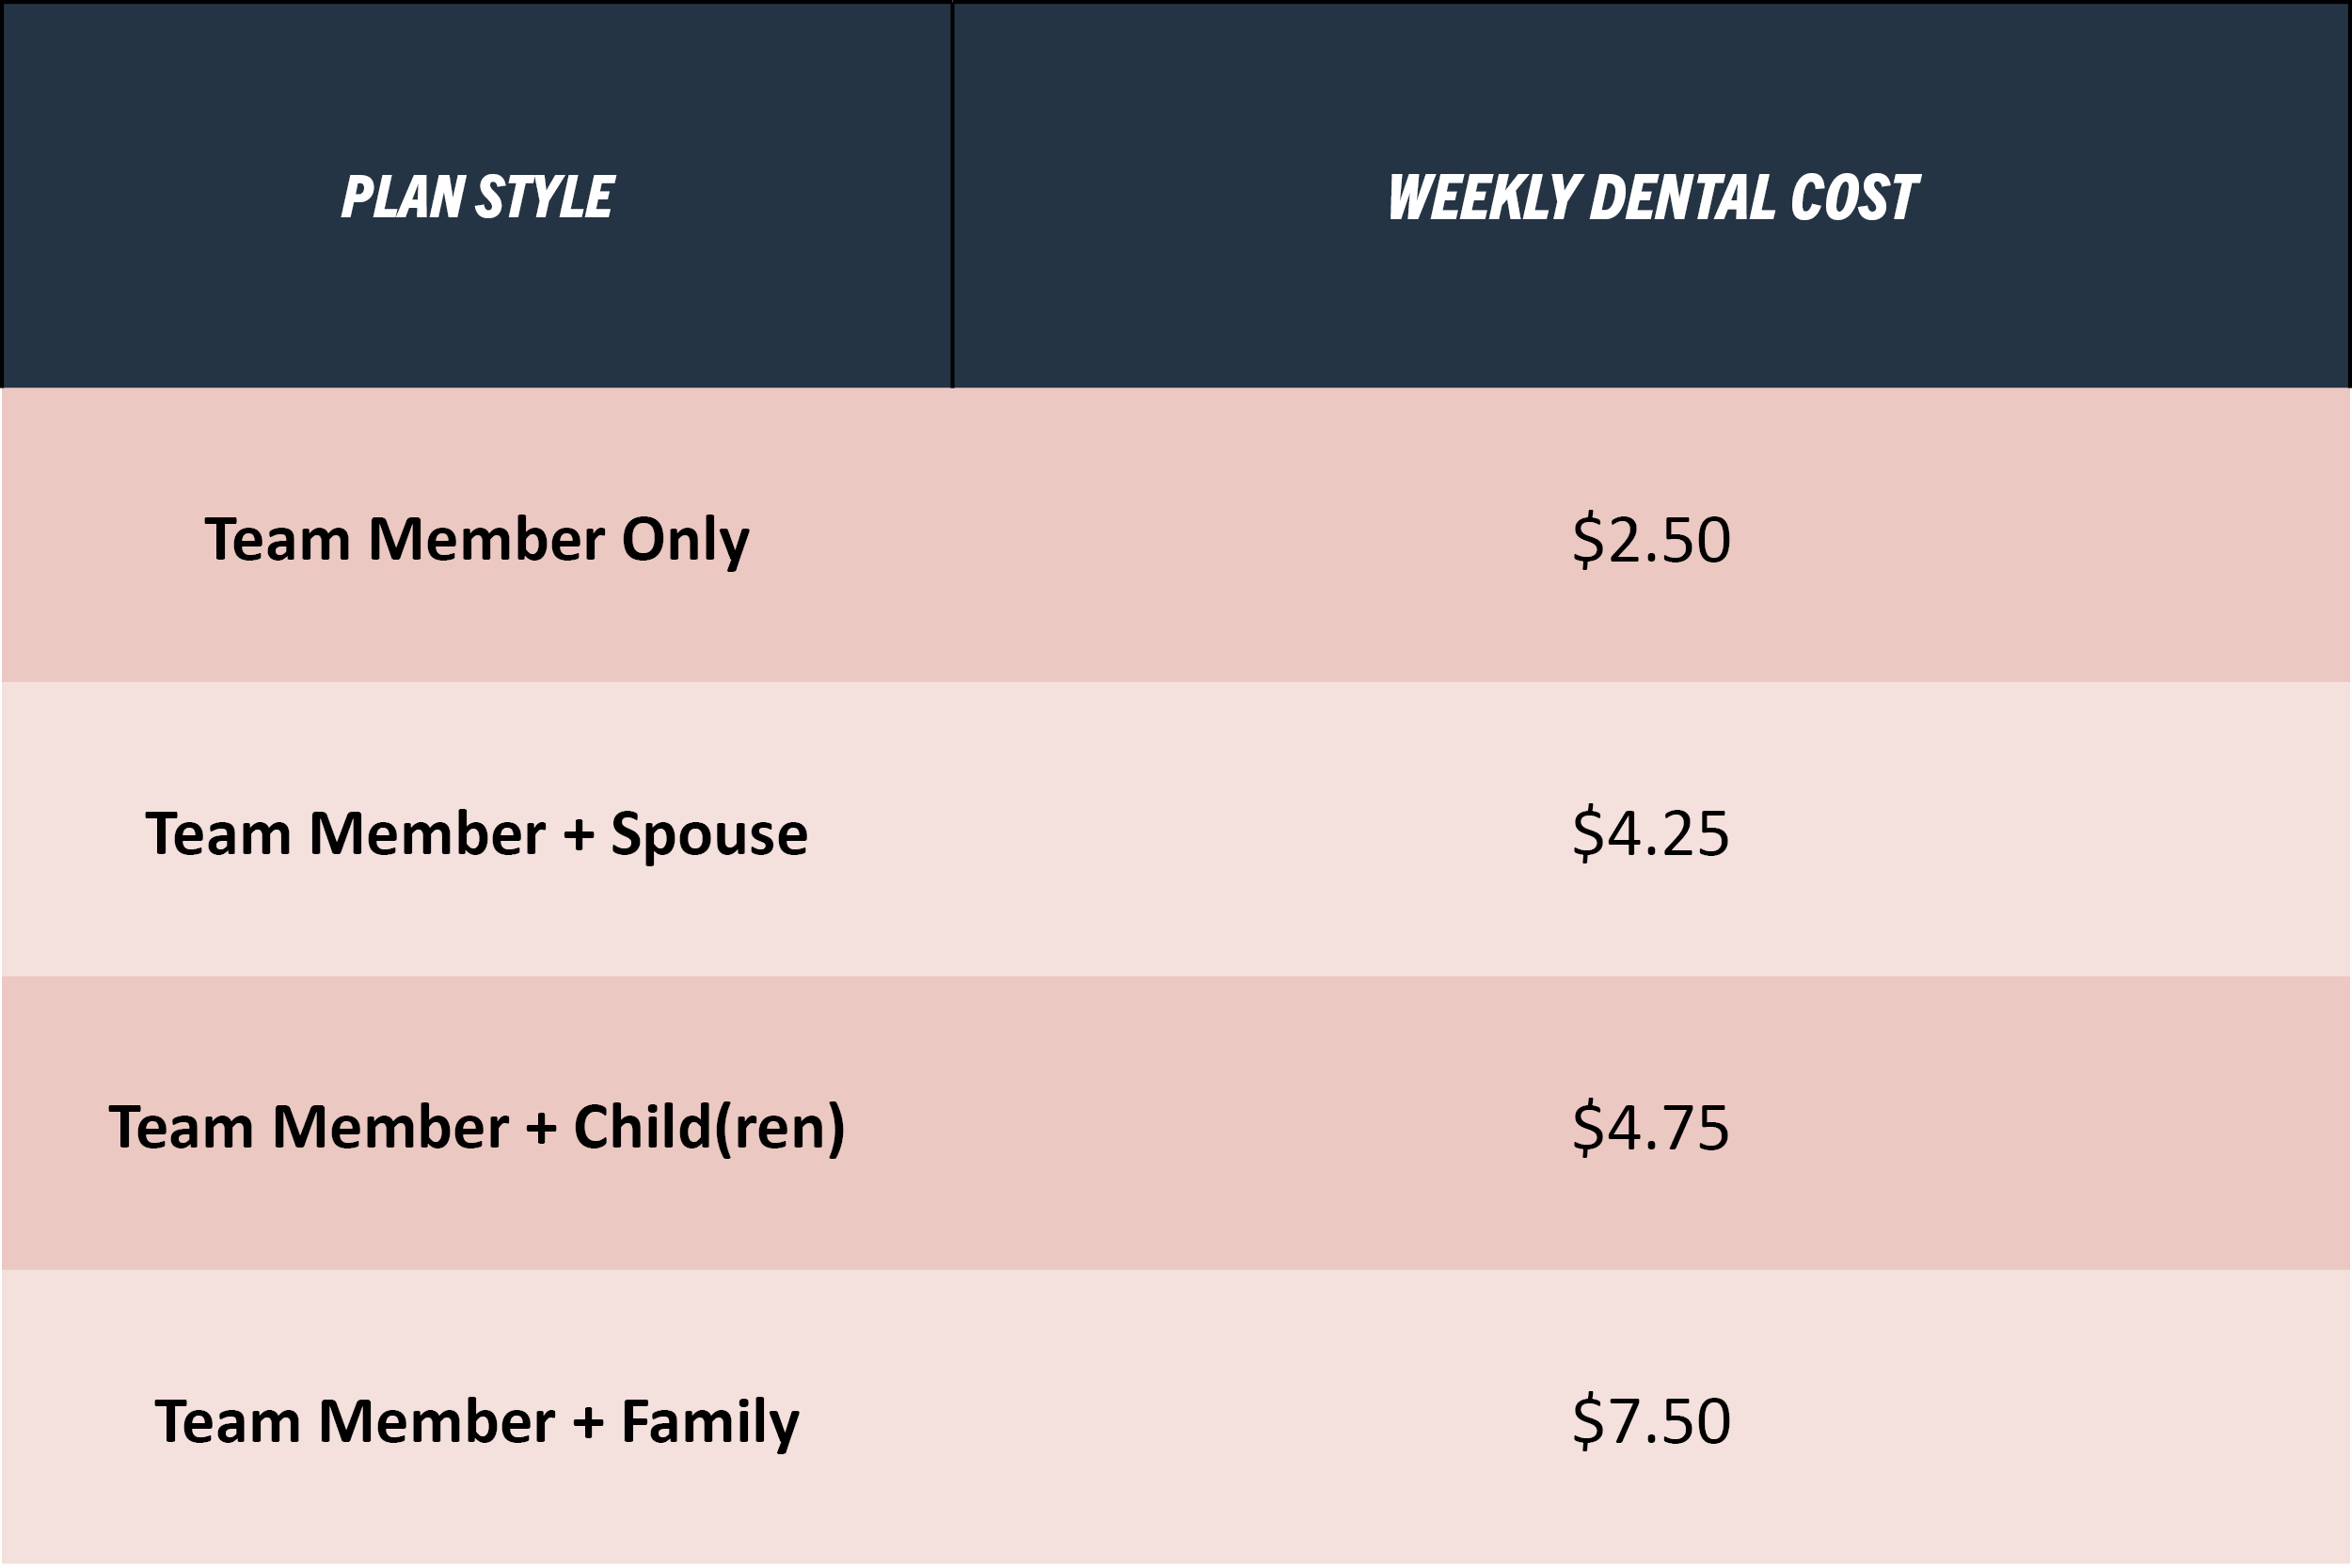Click the $4.25 weekly cost
The height and width of the screenshot is (1568, 2352).
point(1651,833)
